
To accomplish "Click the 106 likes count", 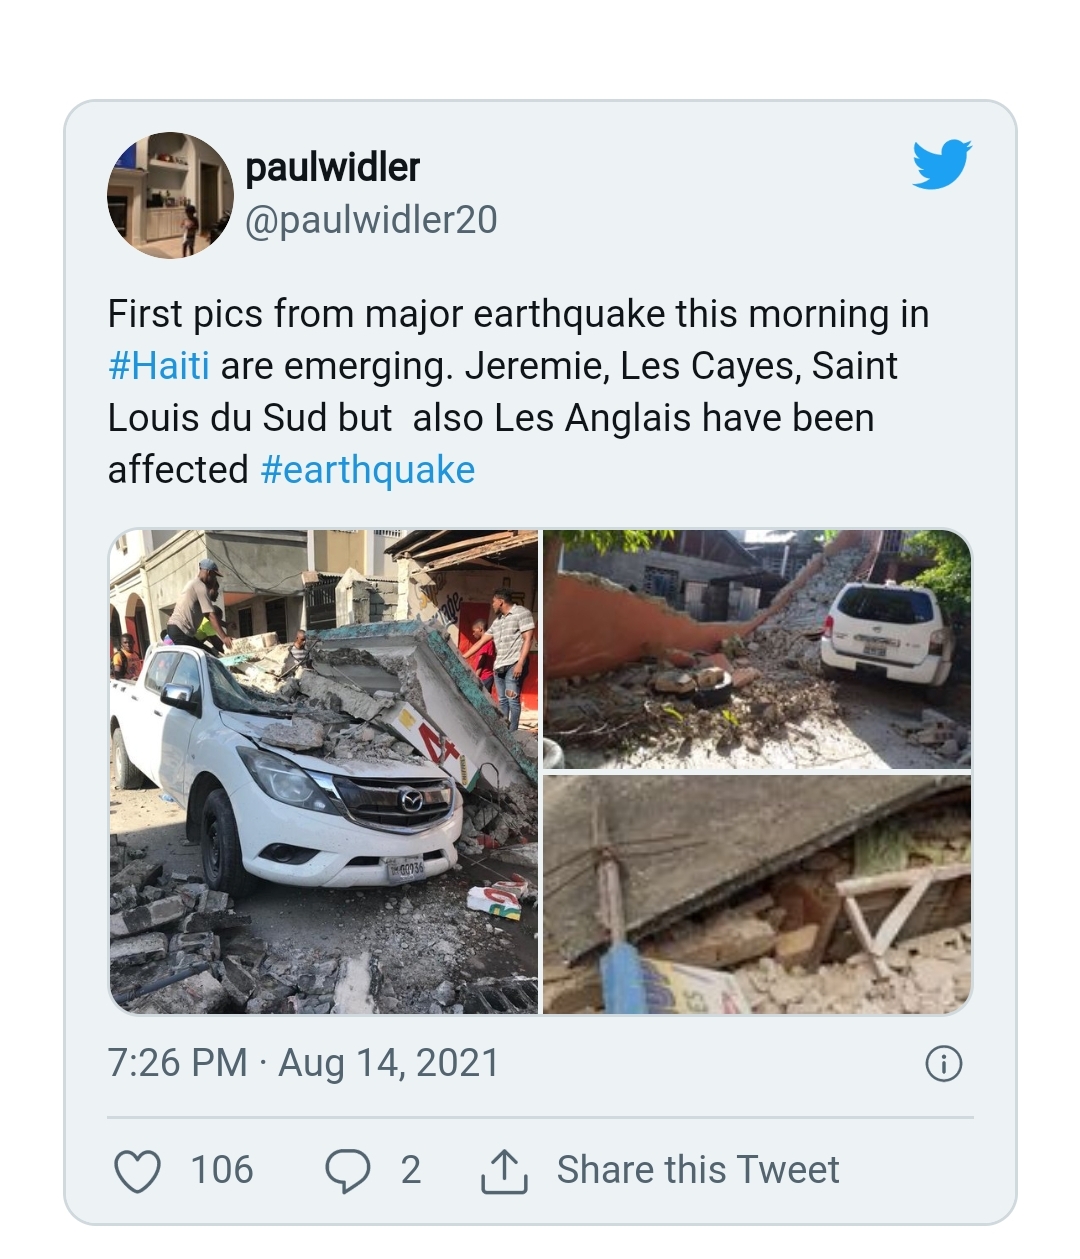I will pyautogui.click(x=222, y=1170).
